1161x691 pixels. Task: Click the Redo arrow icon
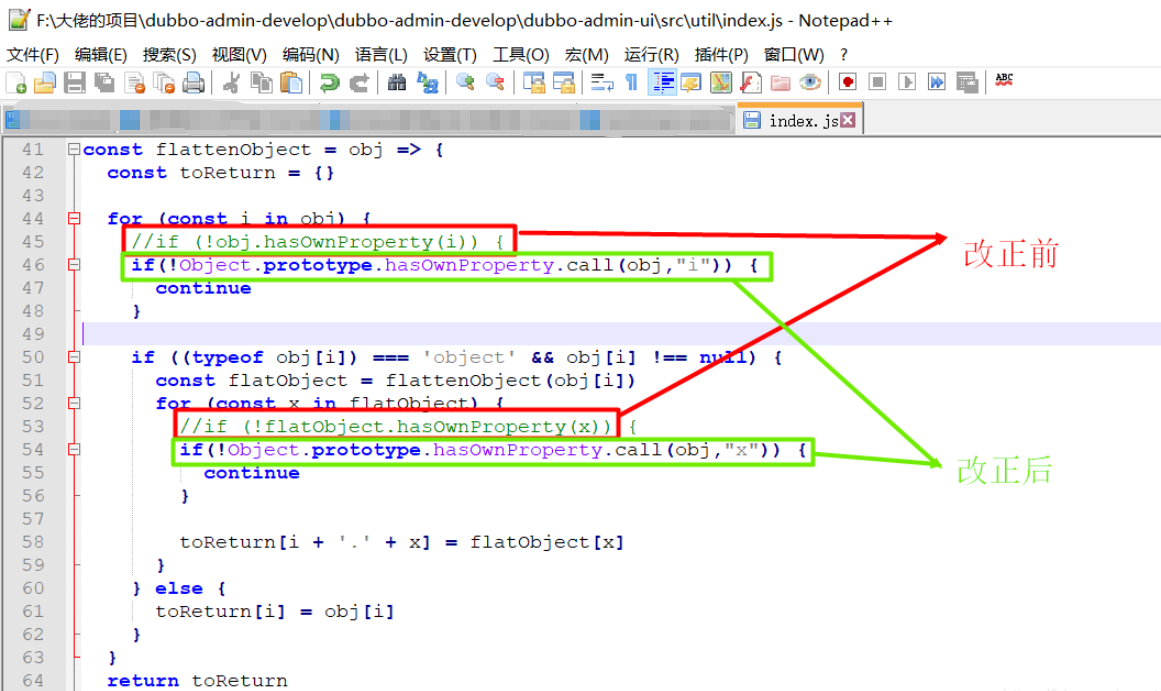coord(359,82)
